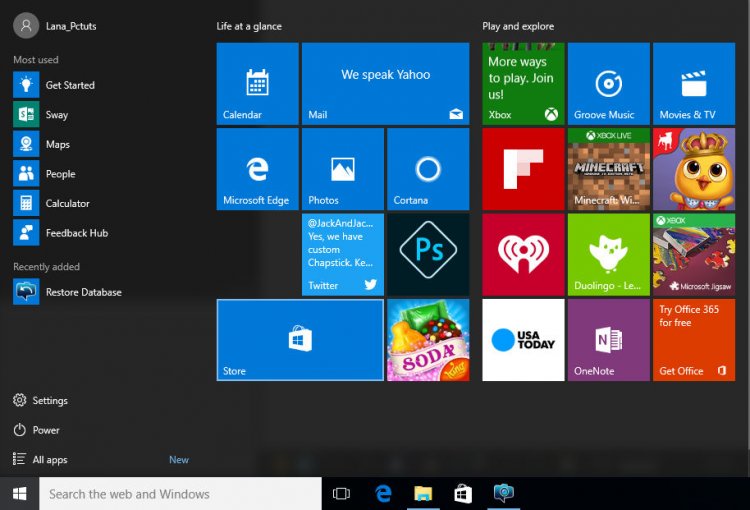Launch Photoshop Express tile
The width and height of the screenshot is (750, 510).
[x=428, y=255]
